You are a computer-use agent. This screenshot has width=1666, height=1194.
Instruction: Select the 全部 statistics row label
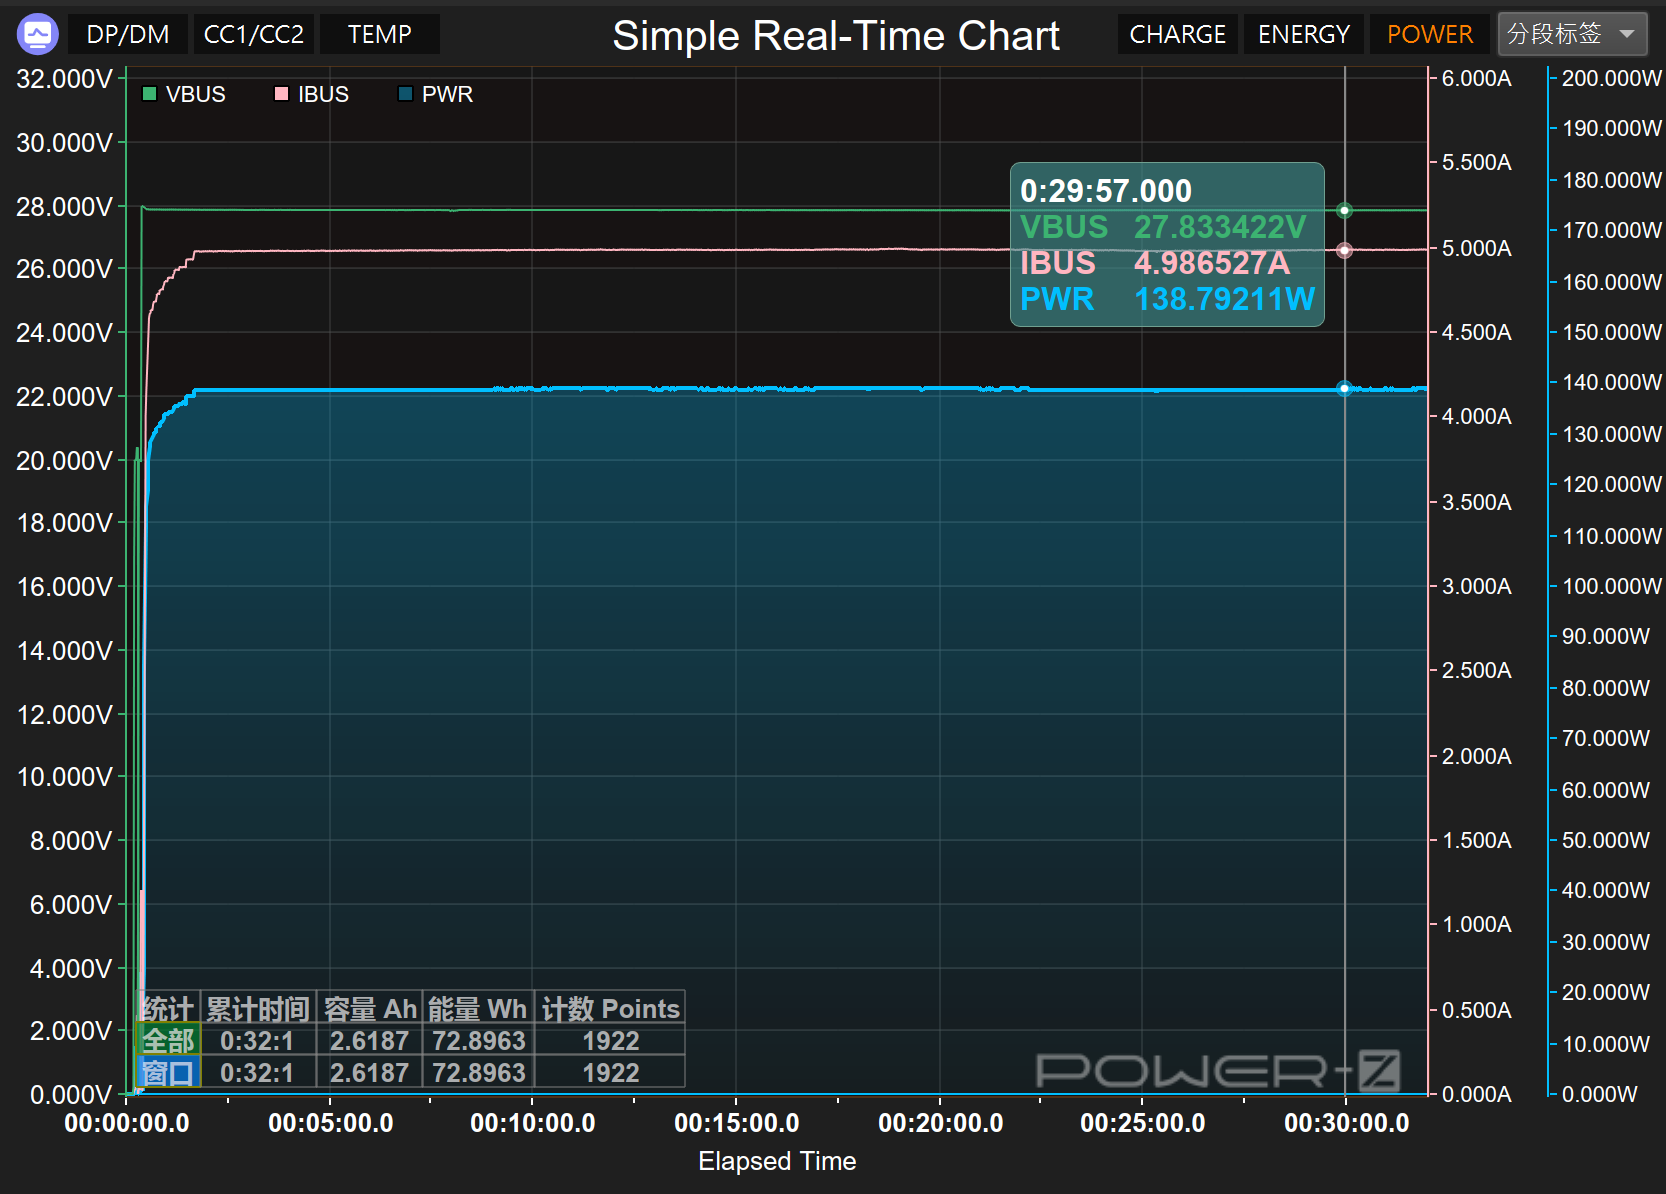click(x=168, y=1040)
